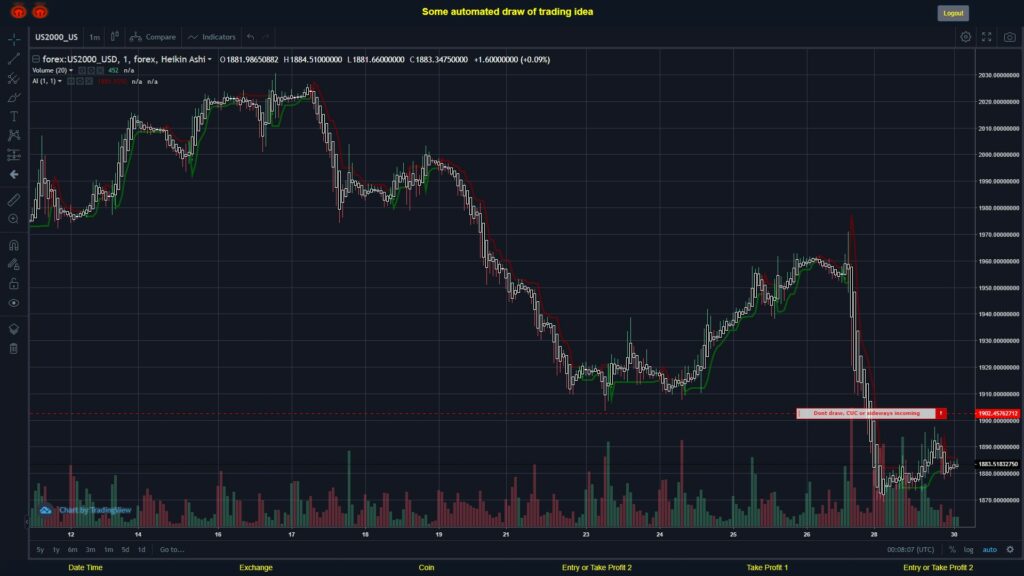Image resolution: width=1024 pixels, height=576 pixels.
Task: Open the pitchfork drawing tools
Action: (x=14, y=78)
